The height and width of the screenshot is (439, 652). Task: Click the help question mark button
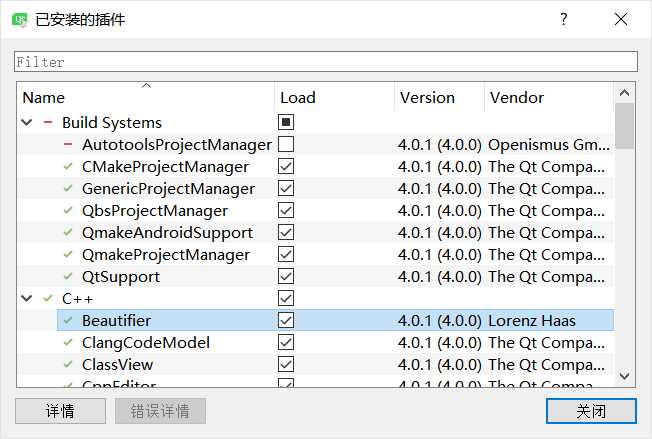coord(563,19)
